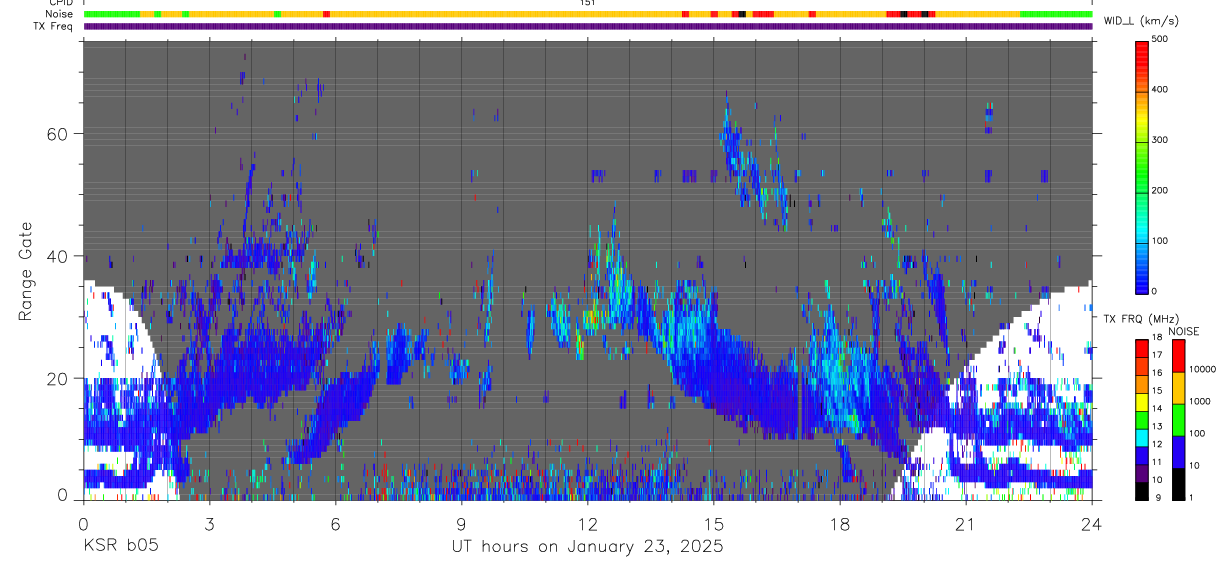Click the 'TX Freq' row label
Viewport: 1228px width, 567px height.
pos(54,26)
